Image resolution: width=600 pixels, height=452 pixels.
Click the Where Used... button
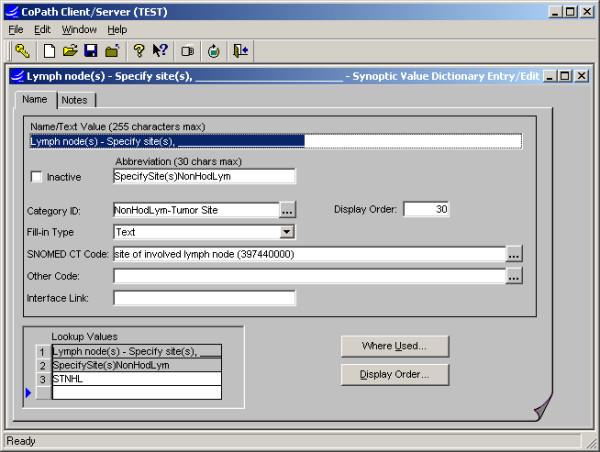395,346
